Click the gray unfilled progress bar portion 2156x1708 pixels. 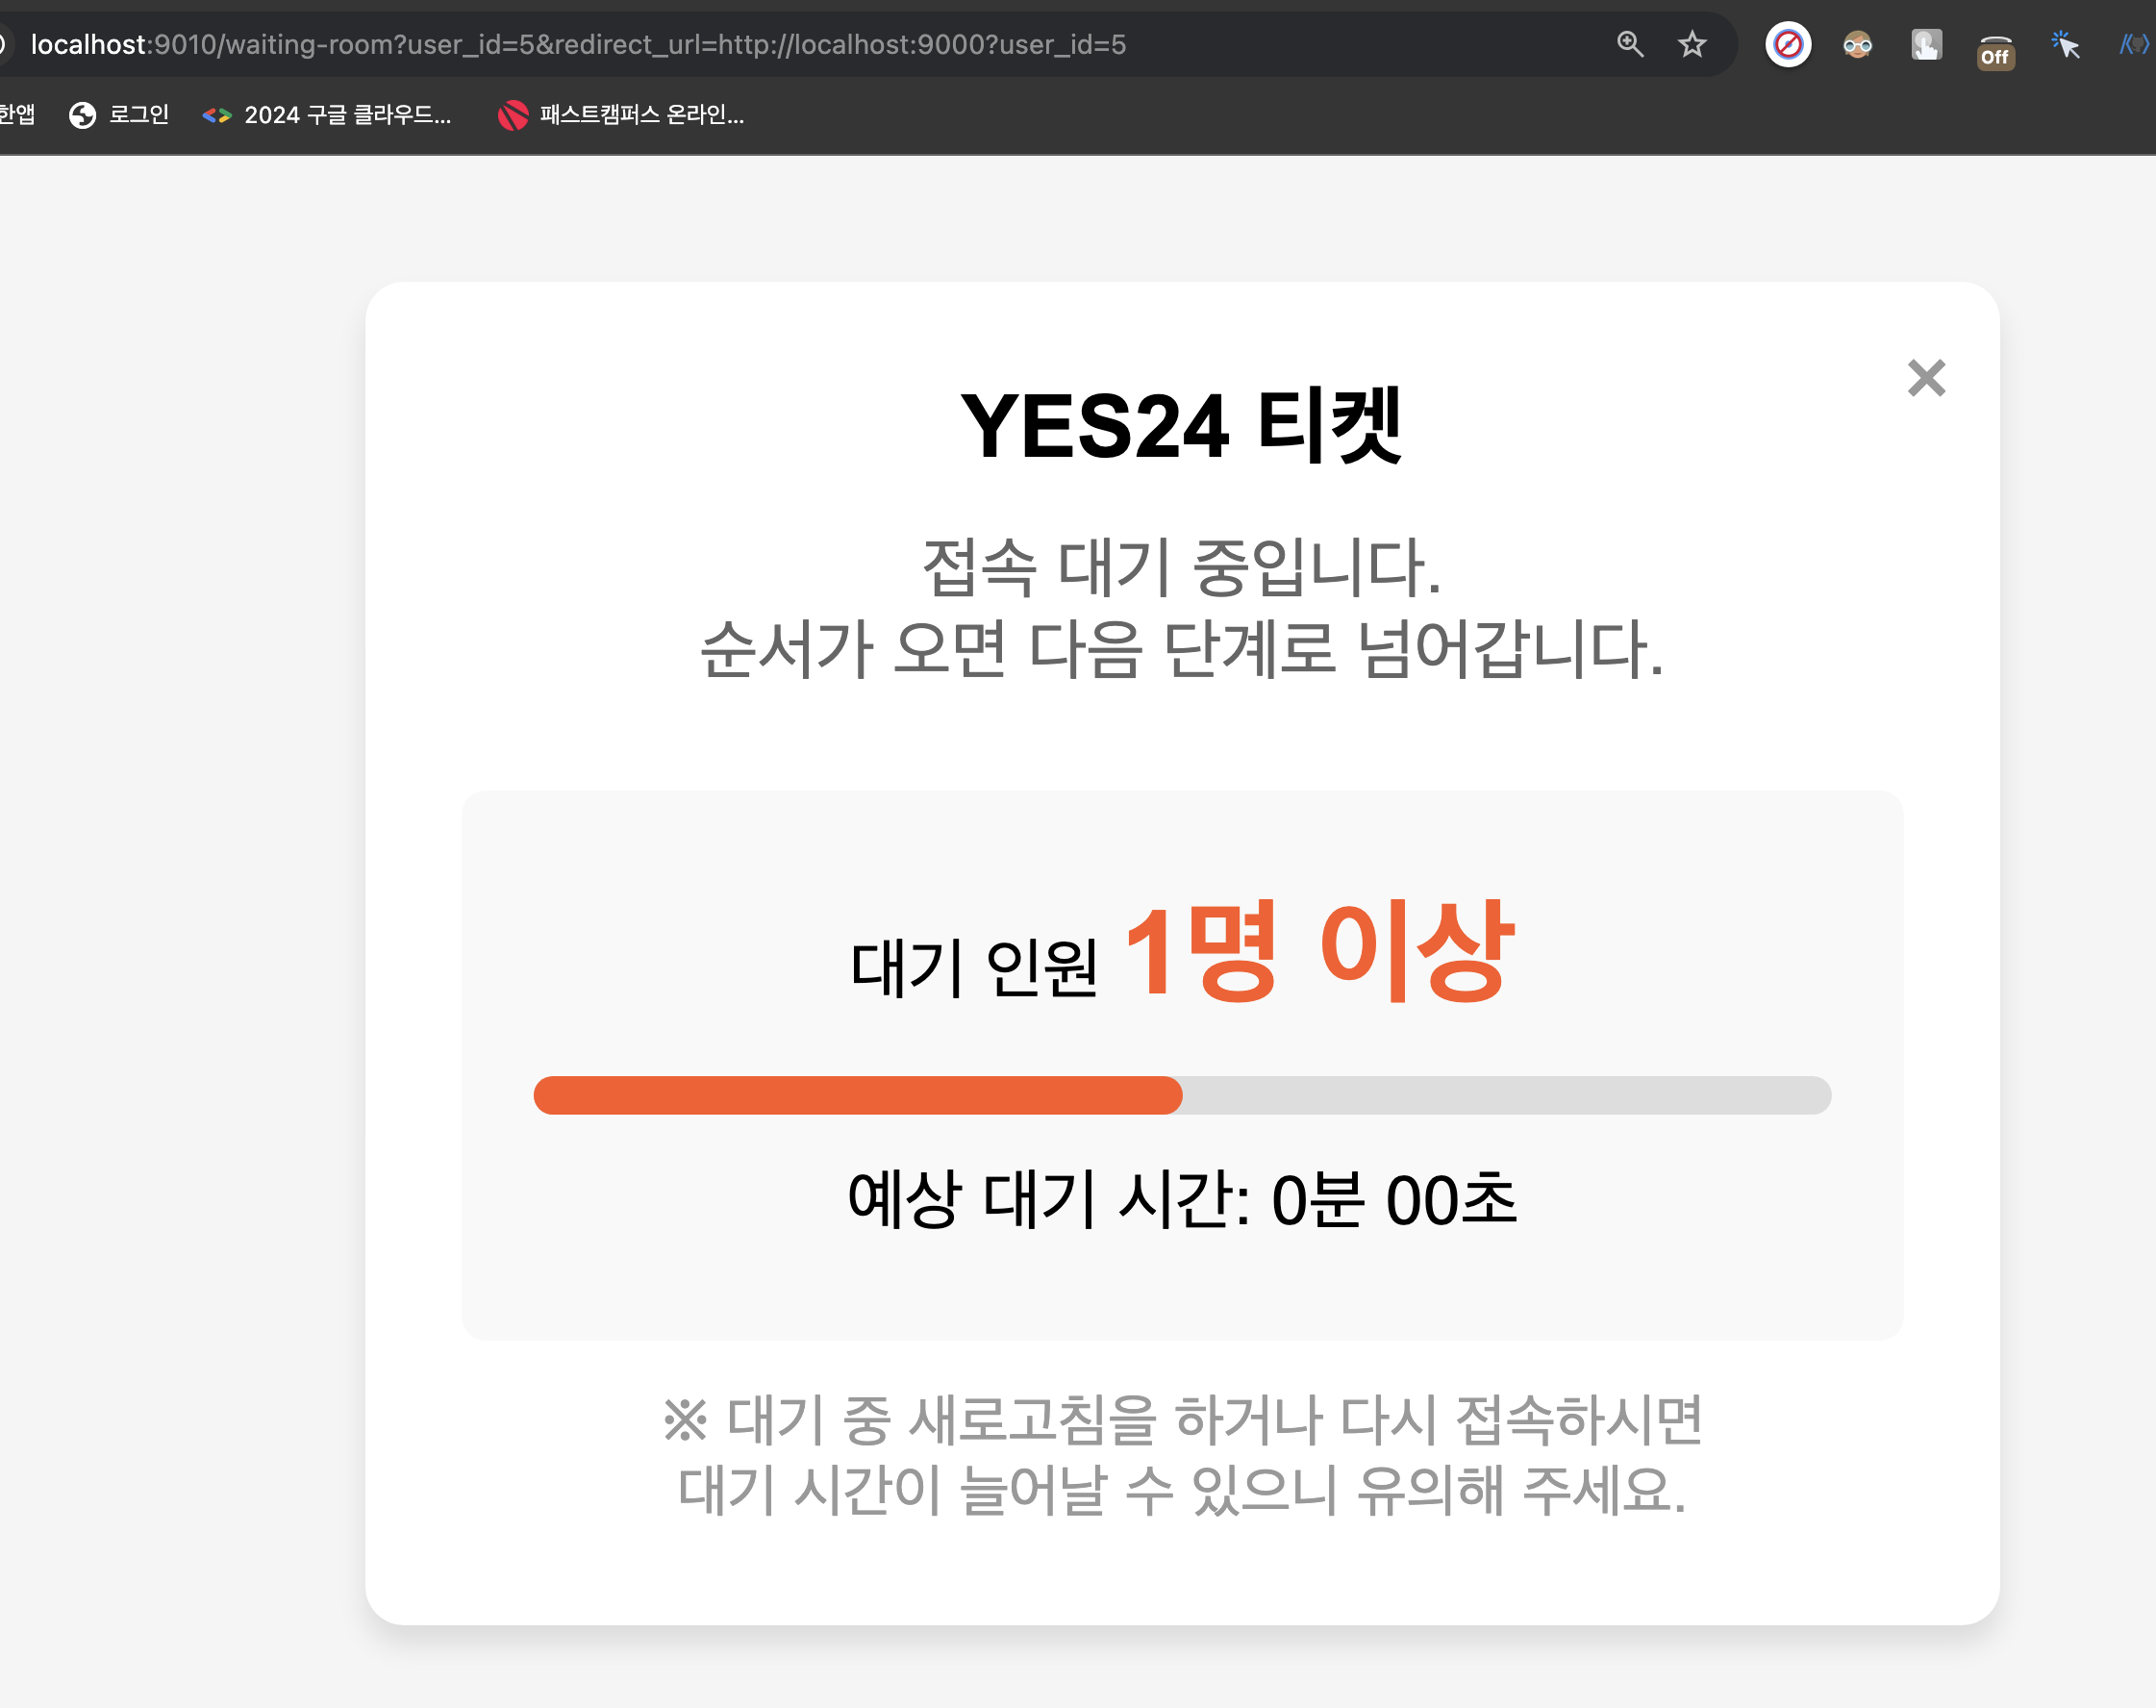1505,1095
